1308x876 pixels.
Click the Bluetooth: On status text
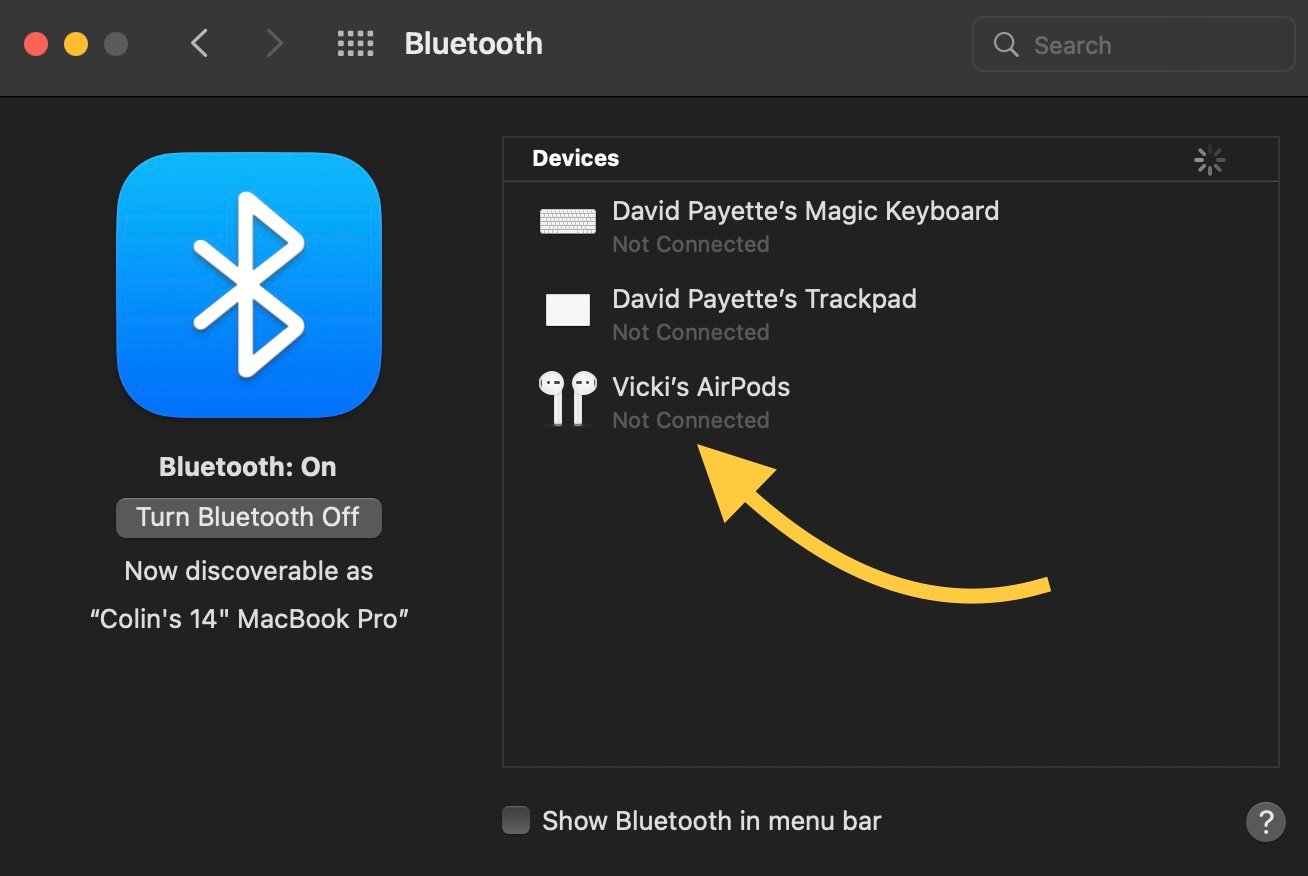248,467
